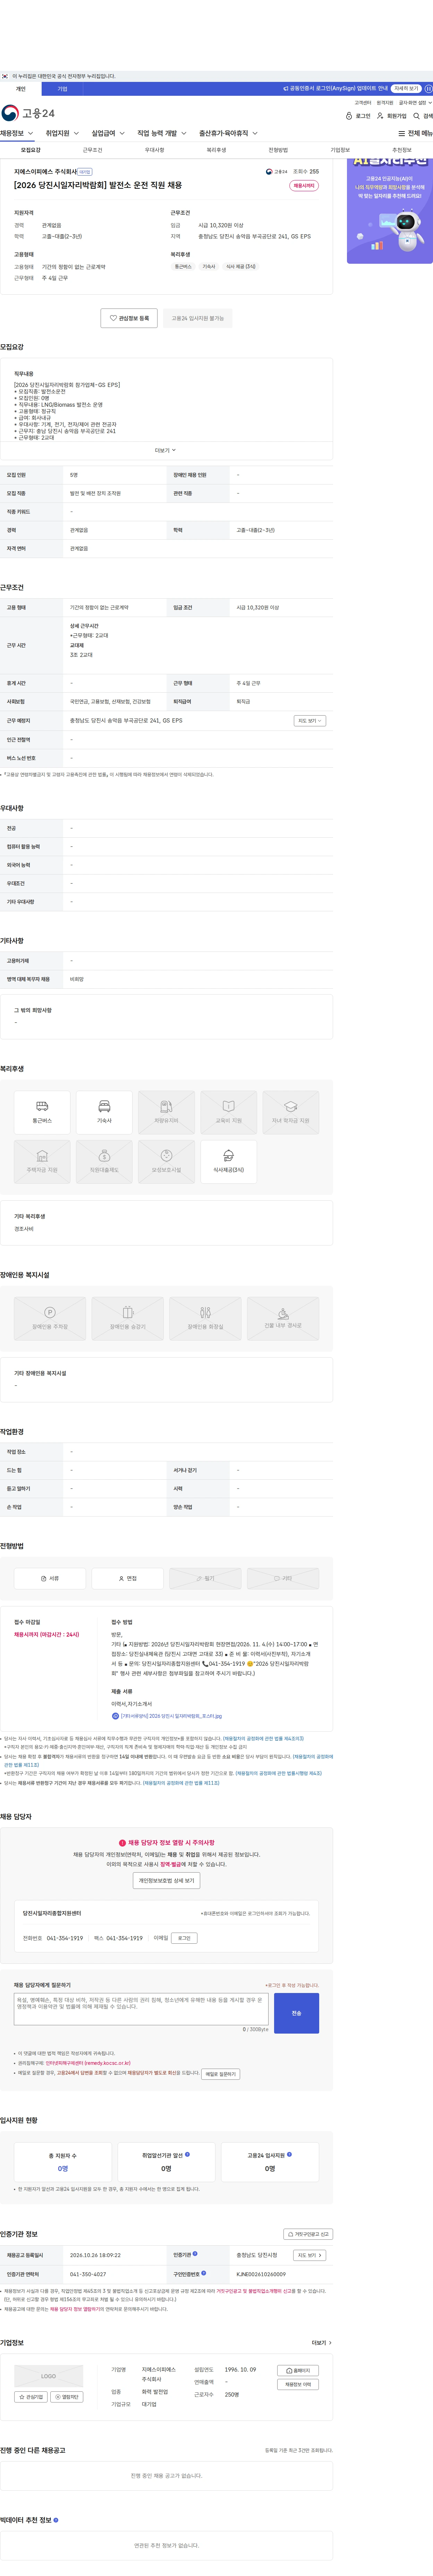Jump to 복리후생 section tab
Screen dimensions: 433x2576
tap(216, 150)
